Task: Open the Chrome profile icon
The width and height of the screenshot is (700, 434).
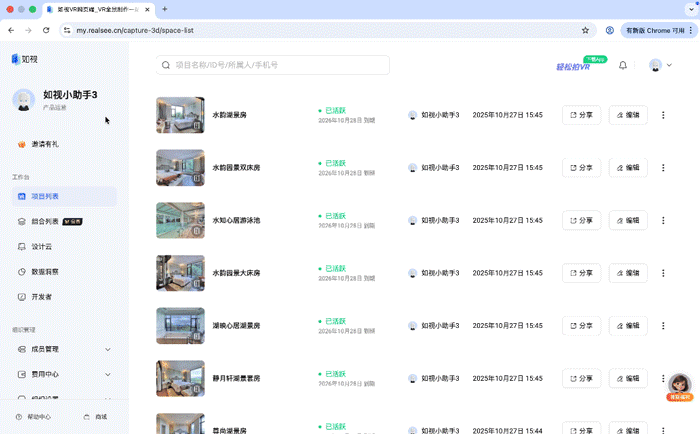Action: coord(609,30)
